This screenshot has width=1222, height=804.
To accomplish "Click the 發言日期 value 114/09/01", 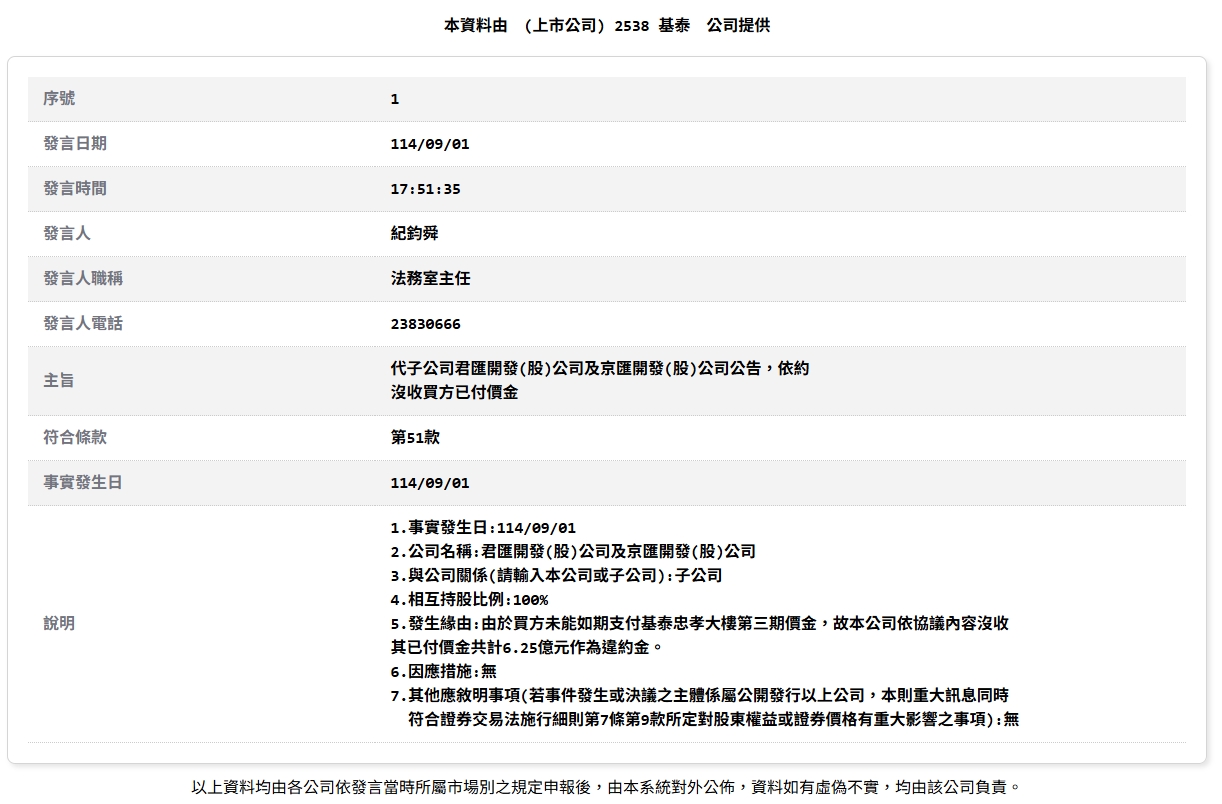I will point(429,144).
